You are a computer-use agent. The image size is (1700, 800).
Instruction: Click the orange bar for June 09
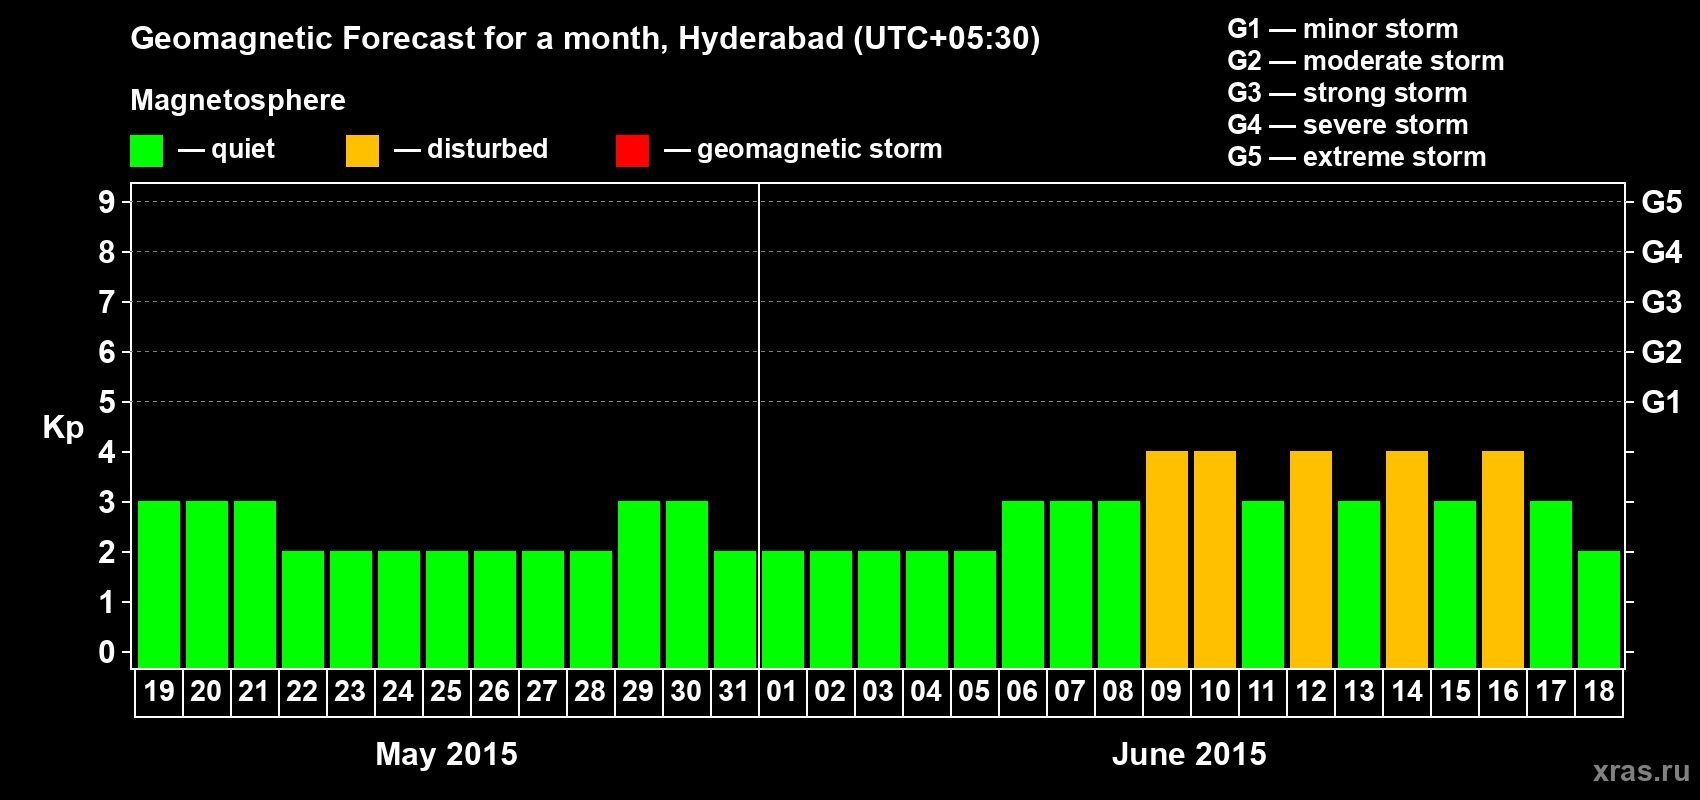tap(1167, 559)
